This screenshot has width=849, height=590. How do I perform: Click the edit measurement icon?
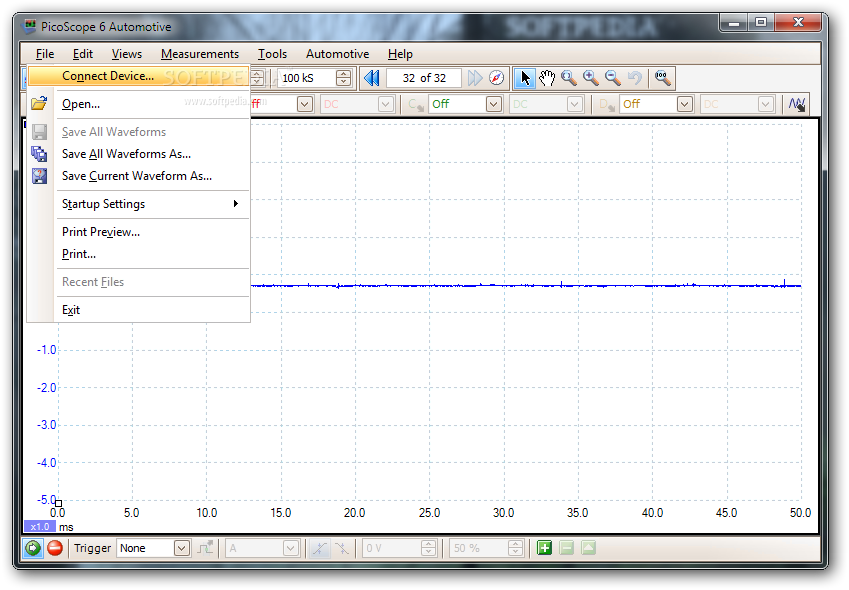589,548
